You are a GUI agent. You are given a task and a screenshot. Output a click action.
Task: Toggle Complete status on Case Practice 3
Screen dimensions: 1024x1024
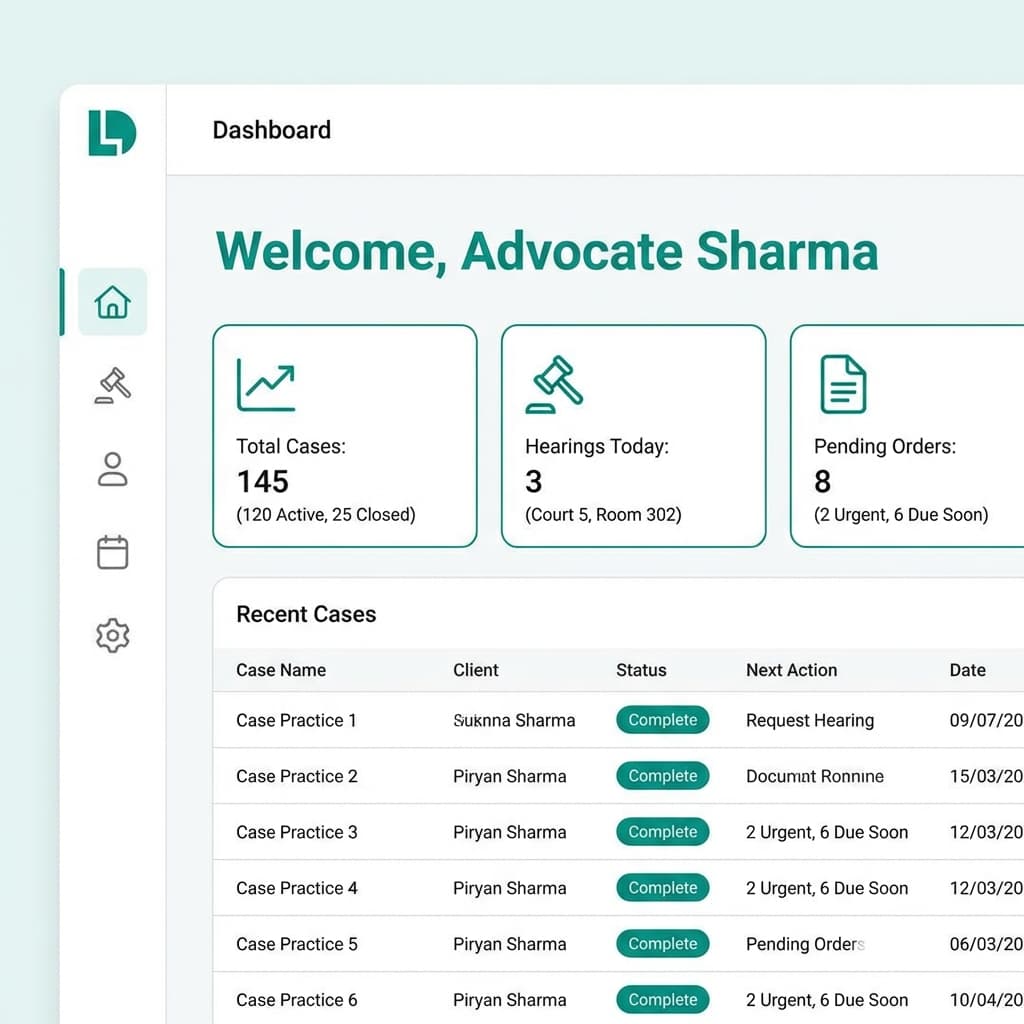point(662,832)
